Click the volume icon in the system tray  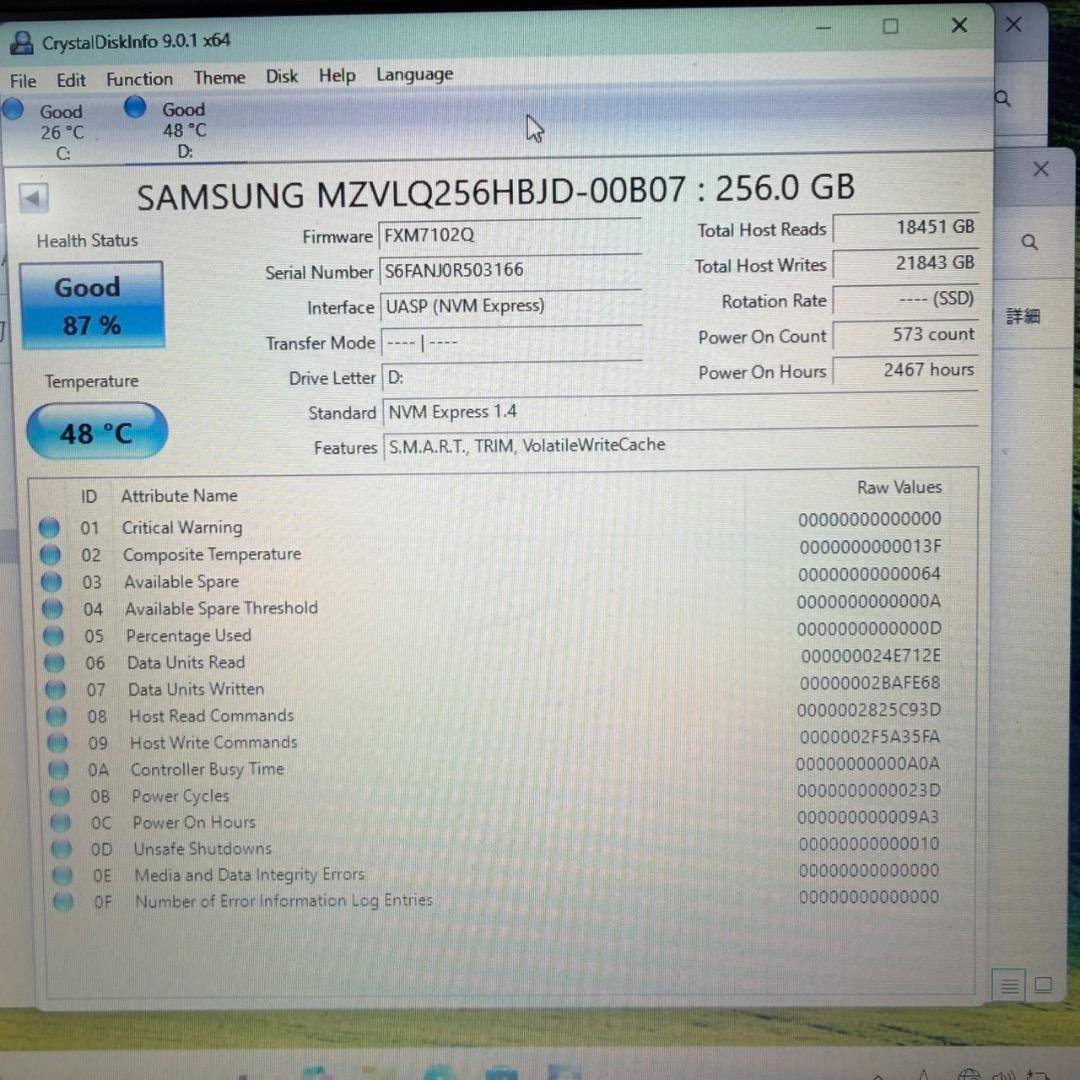[1002, 1074]
